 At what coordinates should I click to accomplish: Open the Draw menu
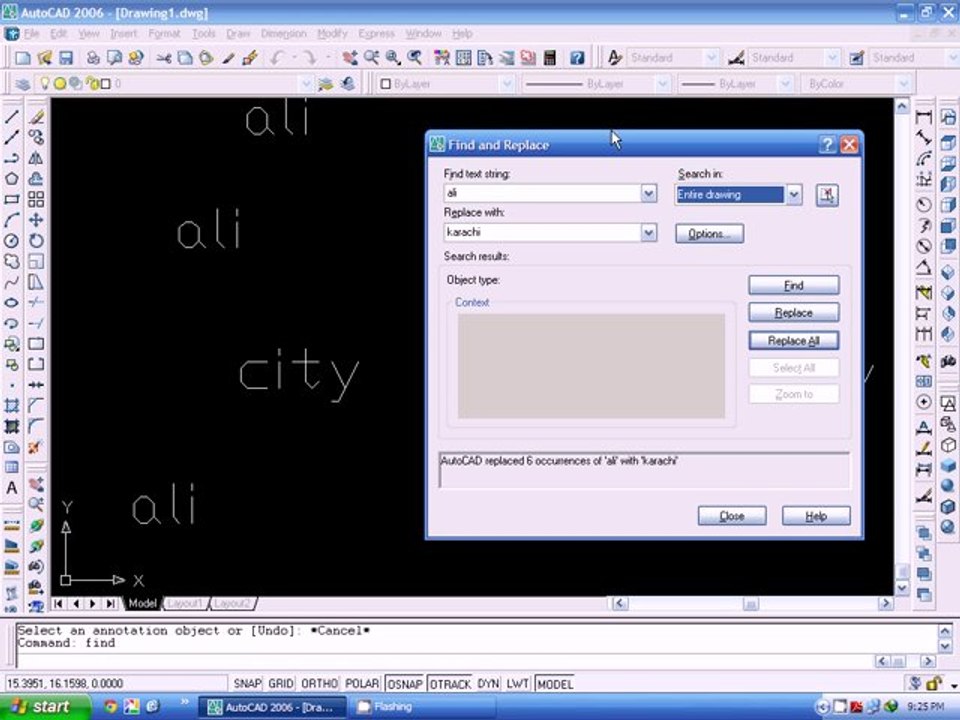point(238,33)
